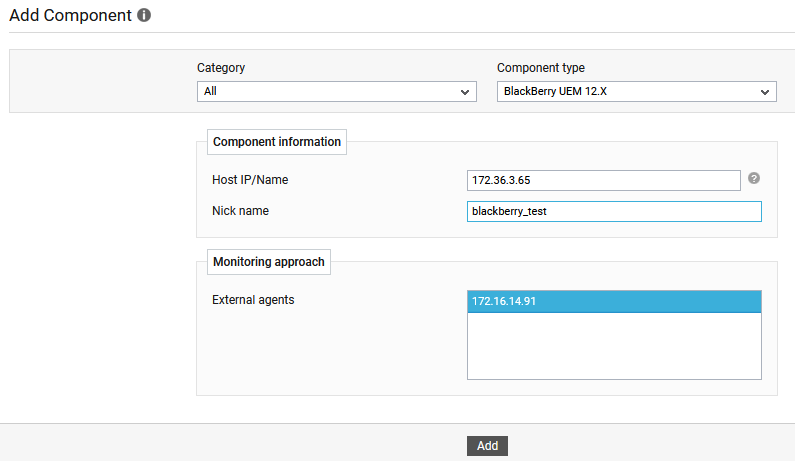This screenshot has width=795, height=461.
Task: Click the info icon beside Add Component
Action: click(144, 15)
